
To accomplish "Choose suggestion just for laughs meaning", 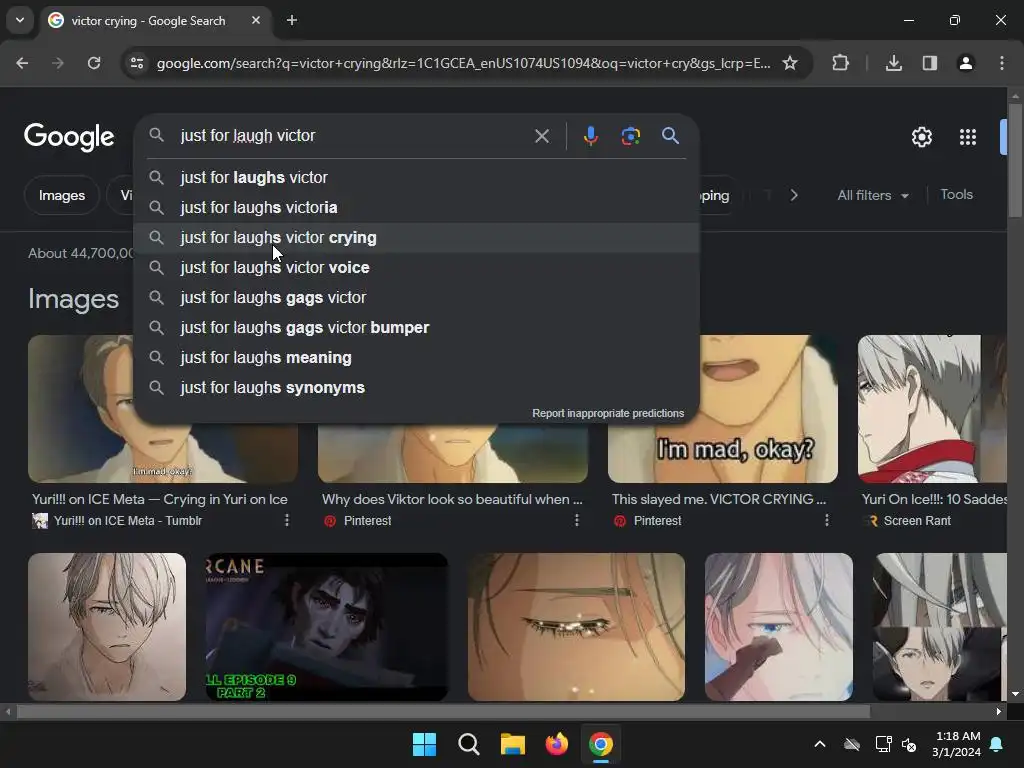I will pos(417,358).
